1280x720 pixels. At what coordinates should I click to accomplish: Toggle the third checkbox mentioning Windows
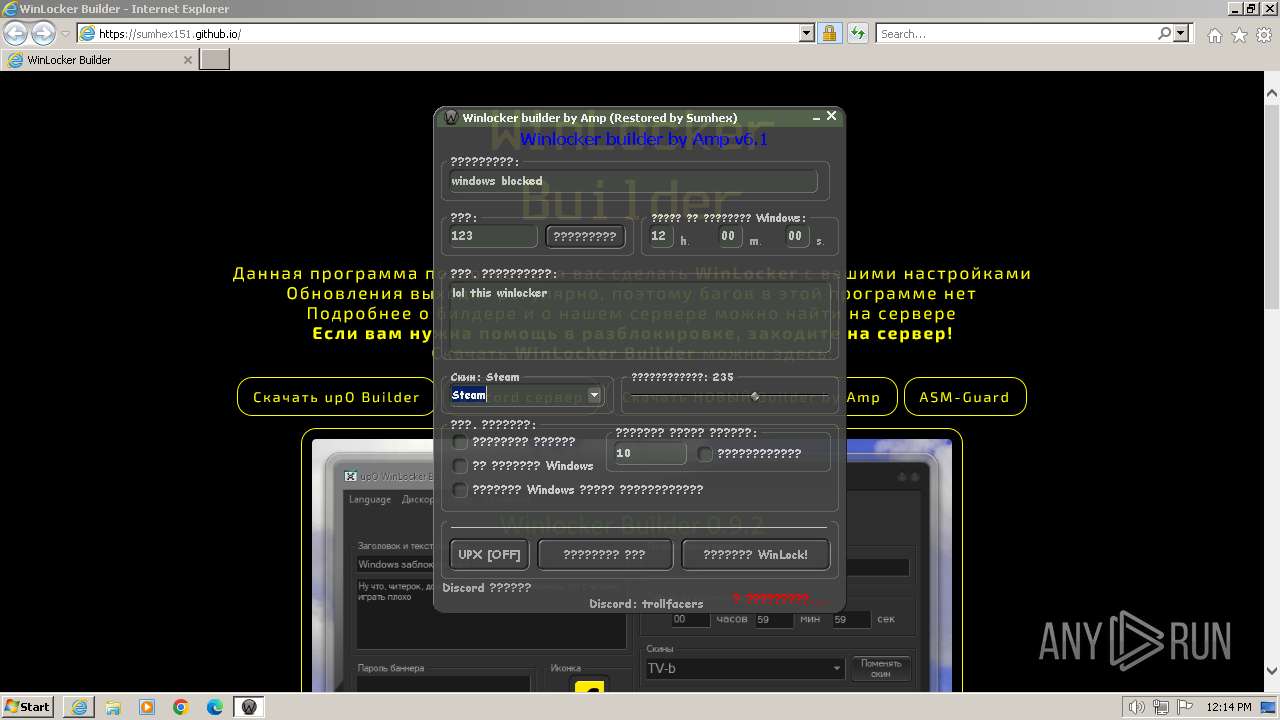(x=460, y=490)
